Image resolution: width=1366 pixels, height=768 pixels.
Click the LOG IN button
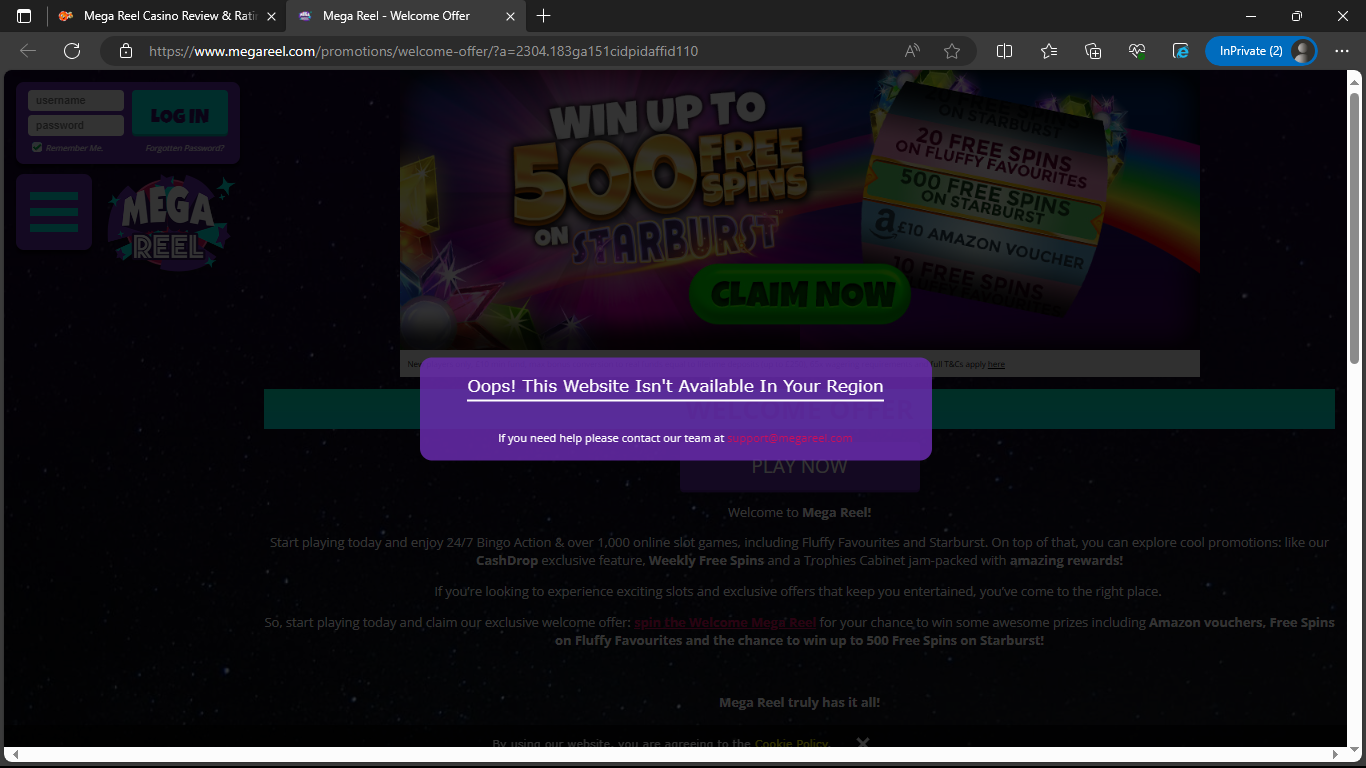pos(180,115)
